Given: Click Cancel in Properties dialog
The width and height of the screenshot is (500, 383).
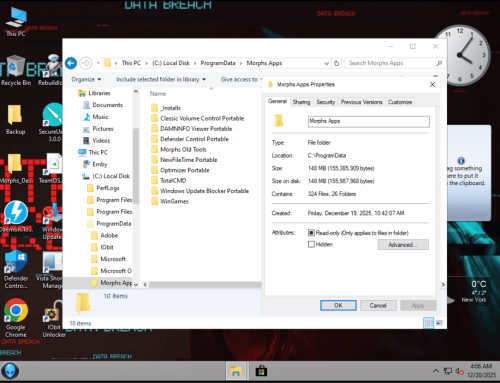Looking at the screenshot, I should 378,305.
